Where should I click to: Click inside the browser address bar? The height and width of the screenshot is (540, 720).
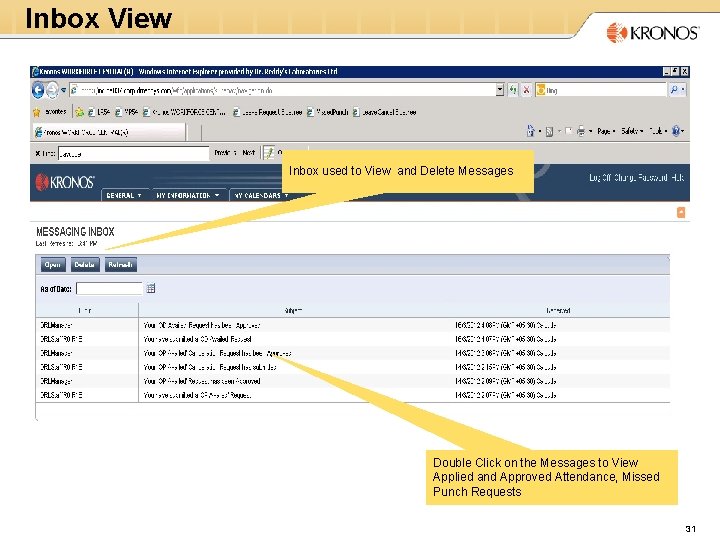[x=282, y=90]
